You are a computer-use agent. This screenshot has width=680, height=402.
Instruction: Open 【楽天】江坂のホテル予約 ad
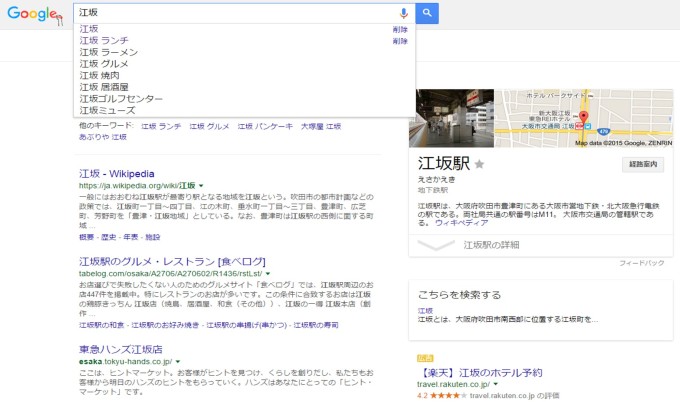click(480, 373)
